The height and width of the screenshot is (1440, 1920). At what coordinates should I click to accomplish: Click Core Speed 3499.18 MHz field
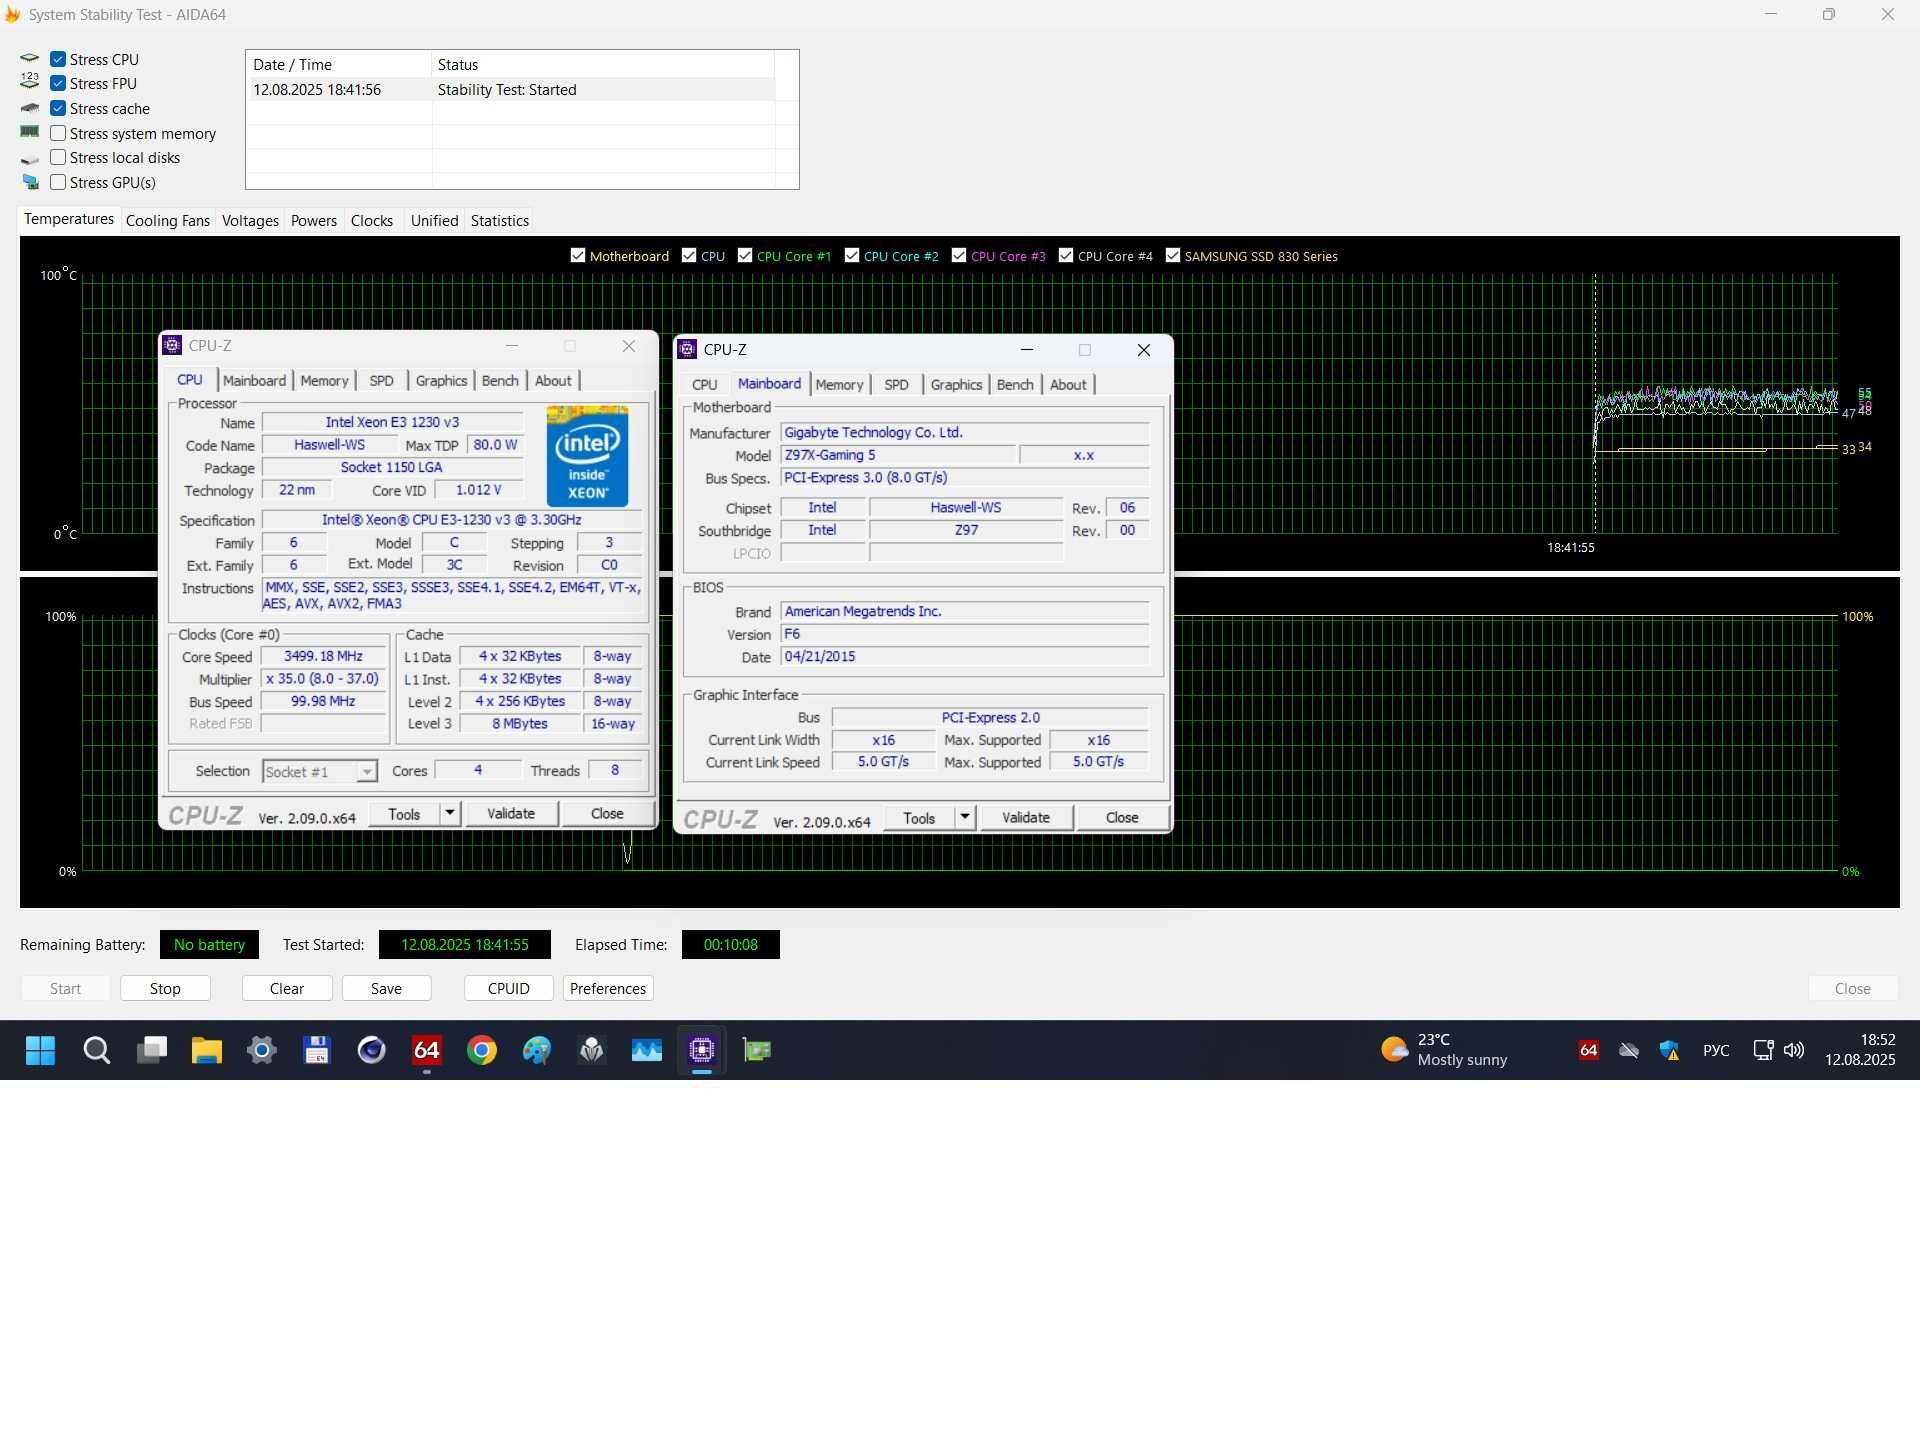pos(323,656)
